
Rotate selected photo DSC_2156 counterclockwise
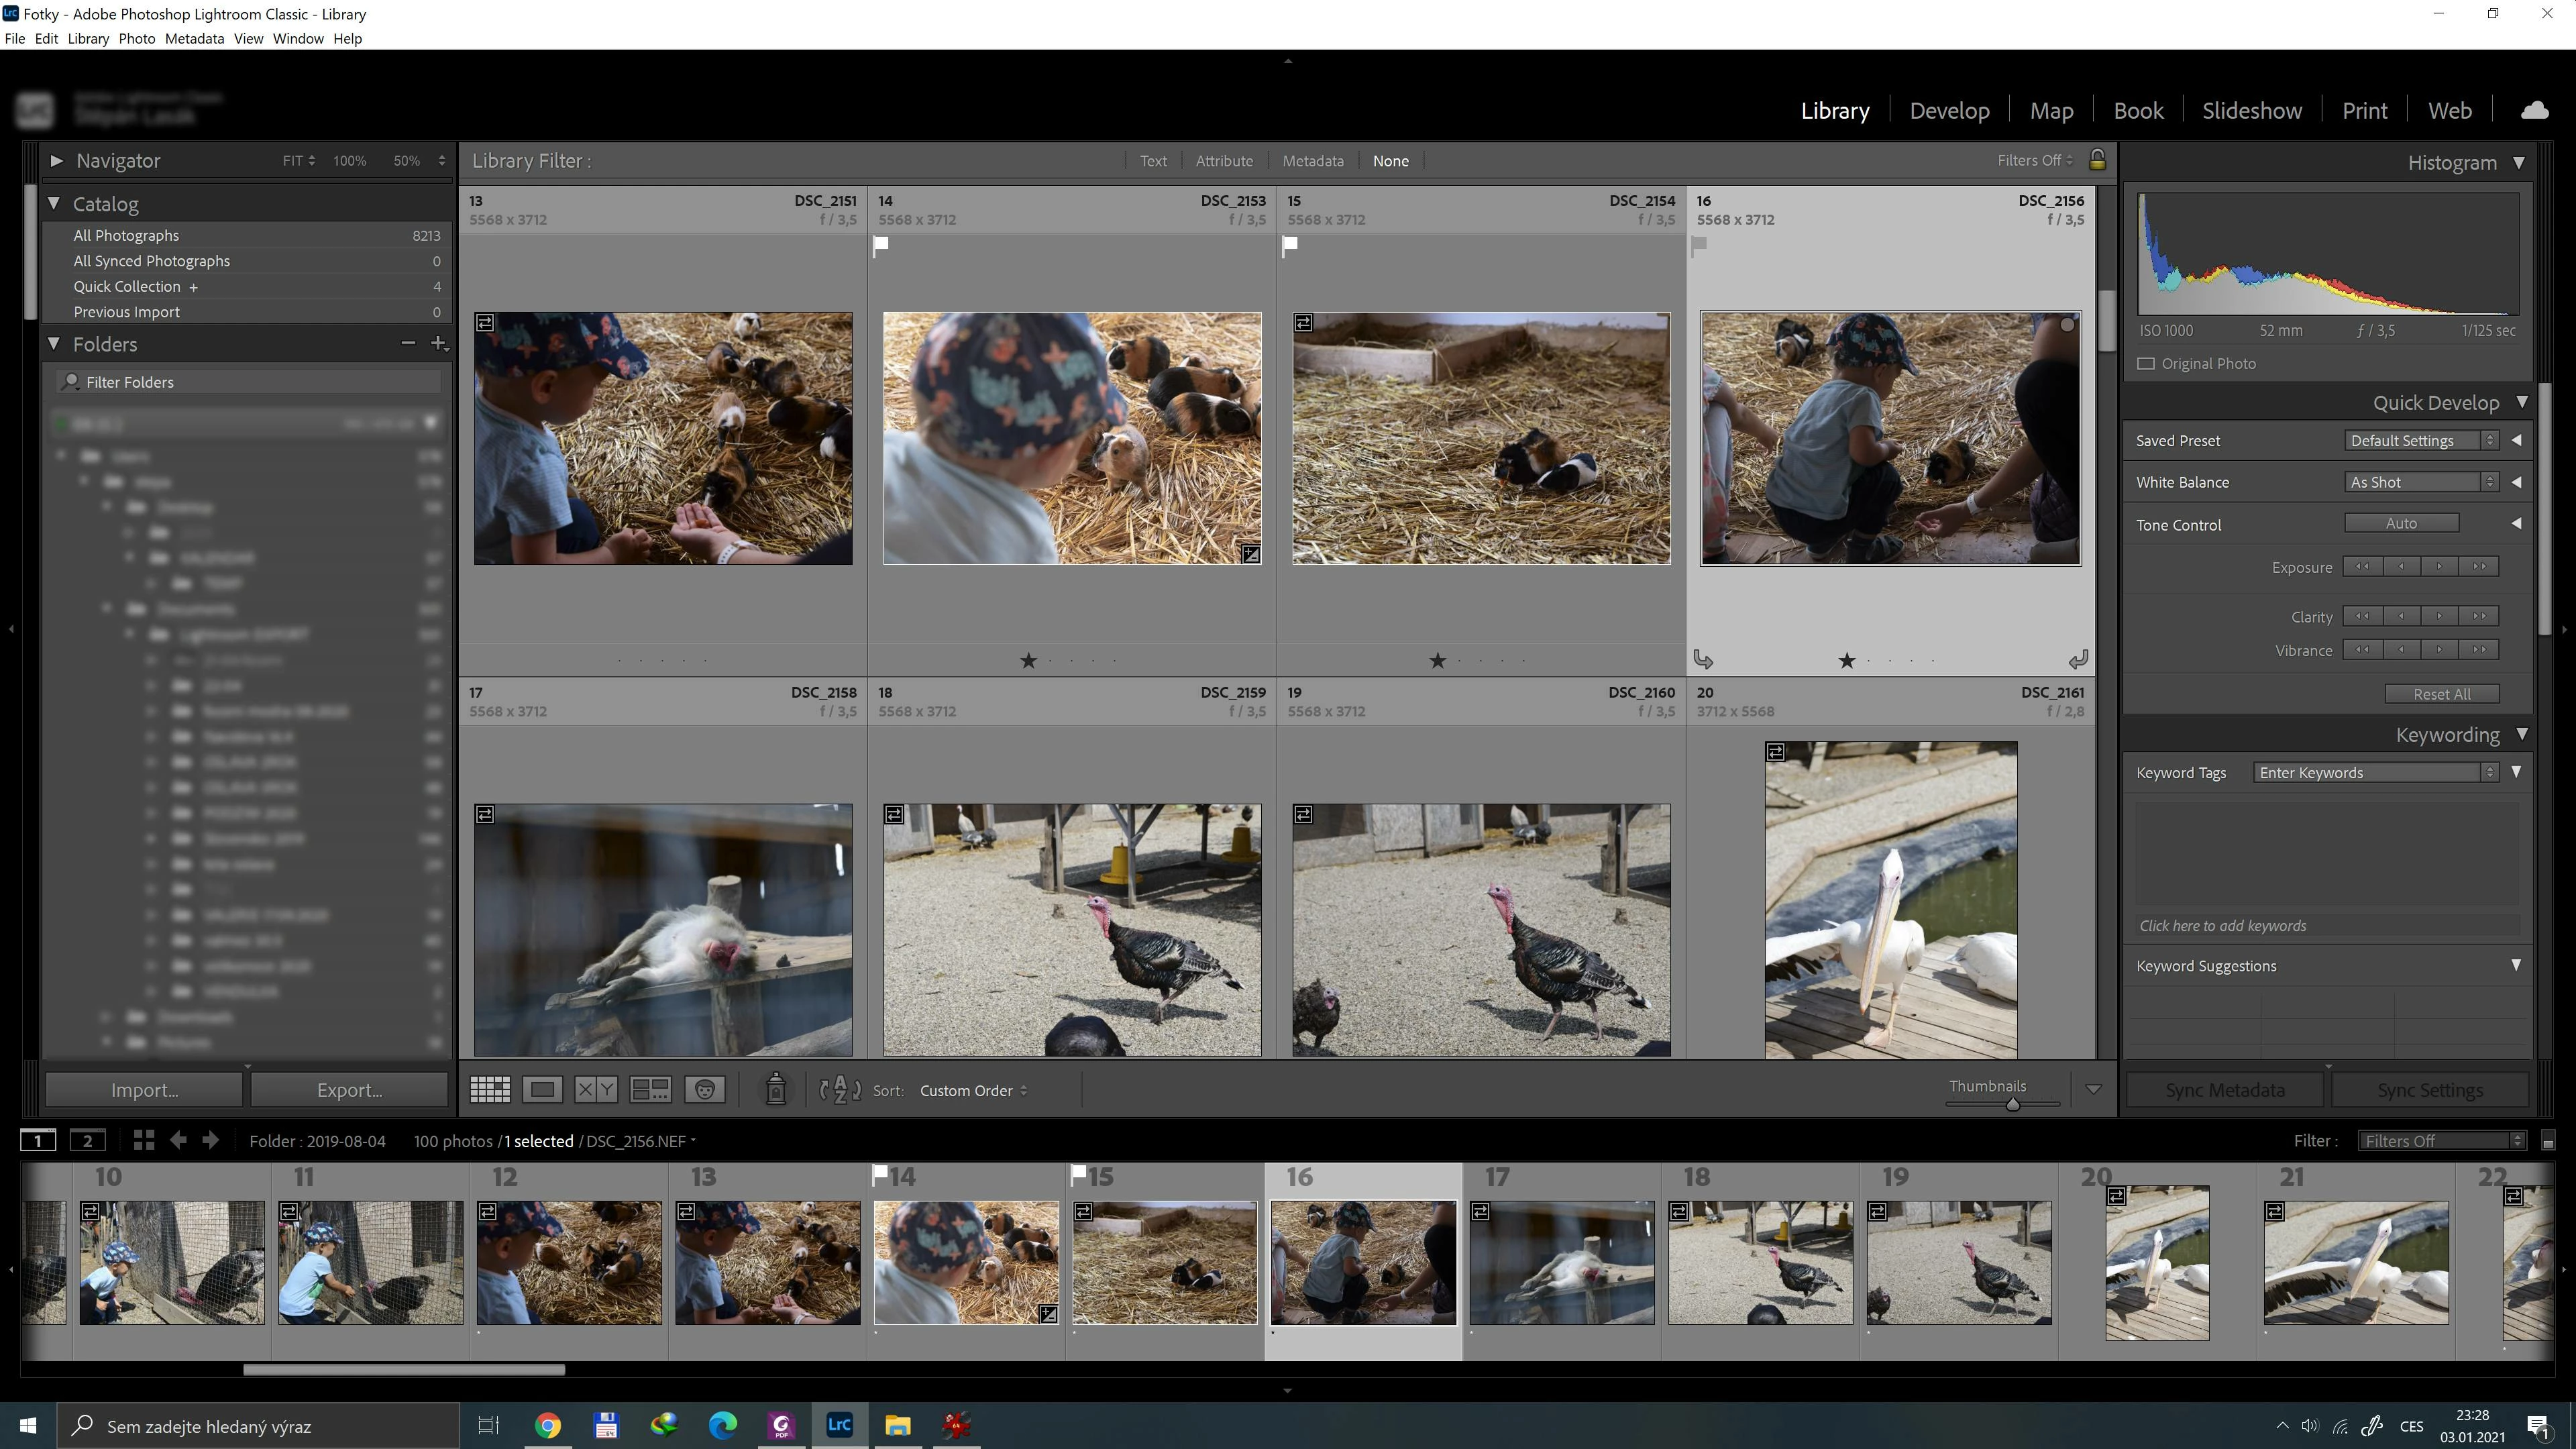click(1703, 659)
